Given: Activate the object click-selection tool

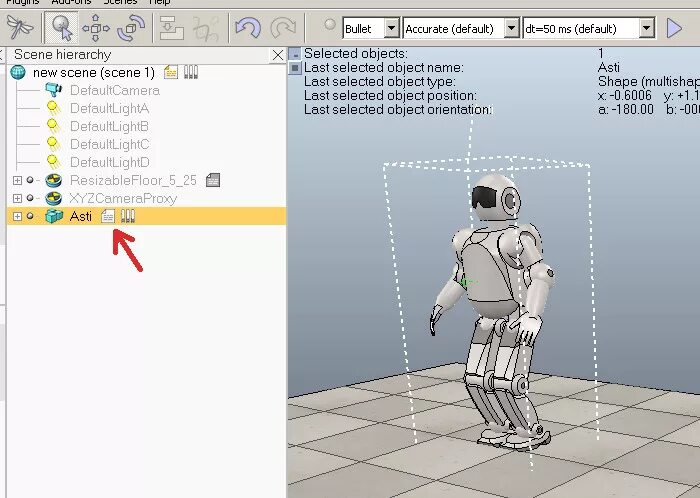Looking at the screenshot, I should (x=62, y=28).
